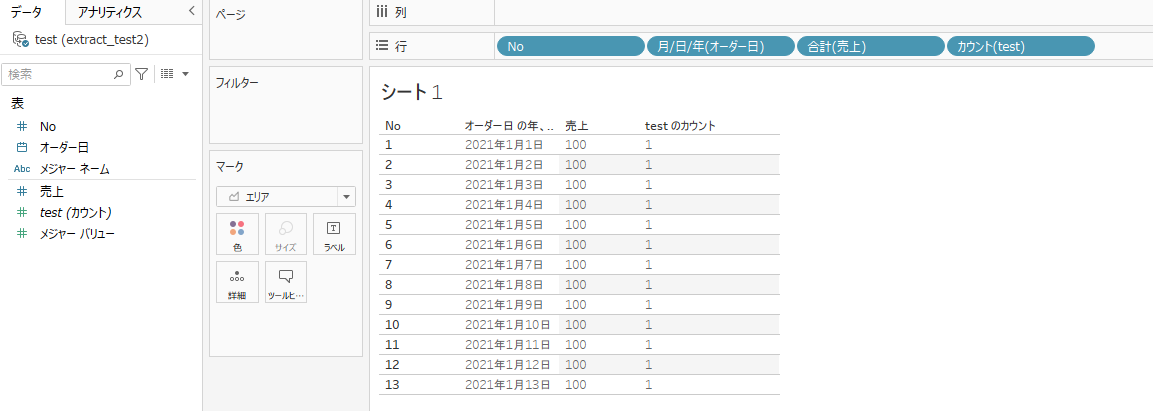
Task: Click the ラベル label marks button
Action: (334, 235)
